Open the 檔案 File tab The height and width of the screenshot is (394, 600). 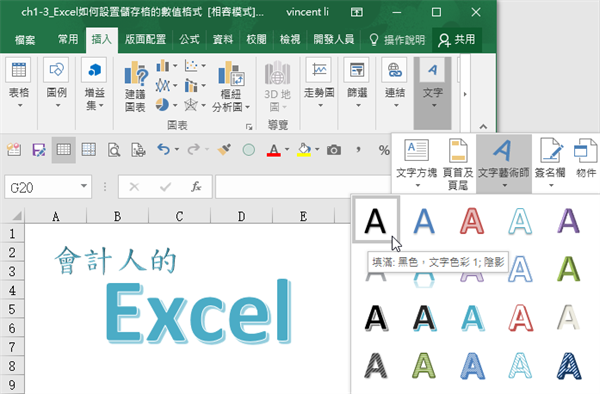pyautogui.click(x=25, y=40)
